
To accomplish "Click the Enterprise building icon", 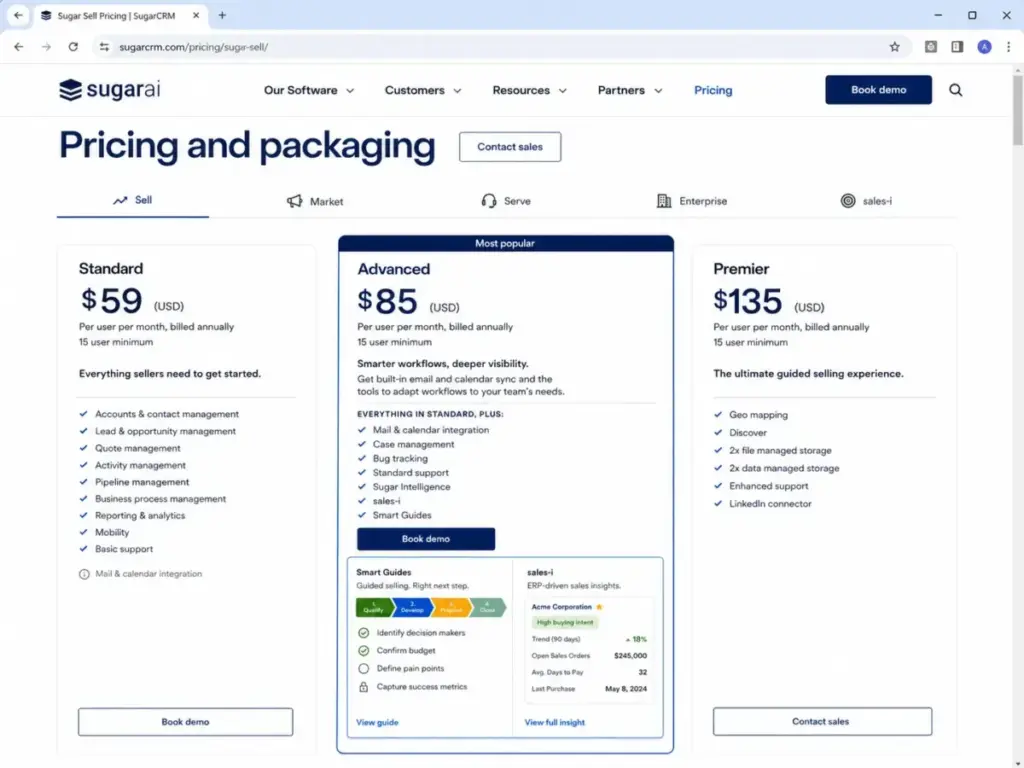I will pos(664,201).
